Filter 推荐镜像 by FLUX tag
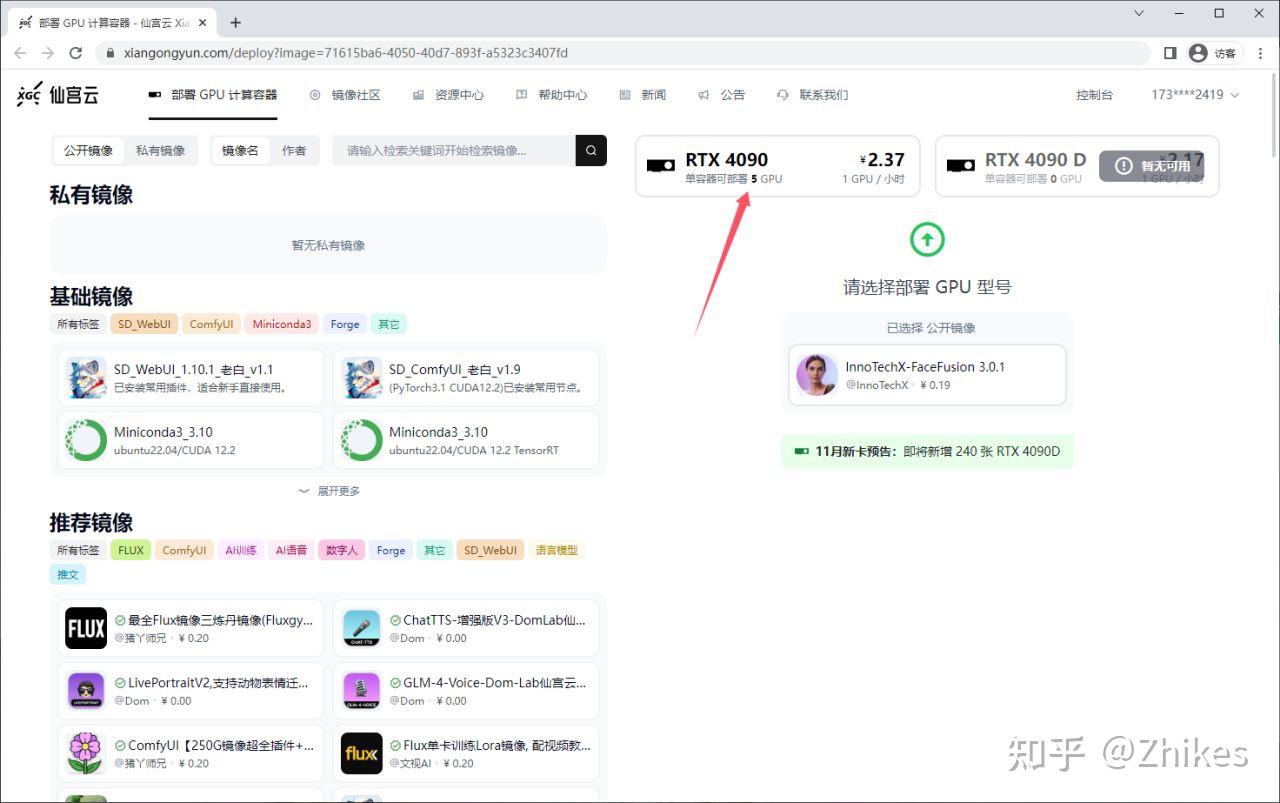The image size is (1280, 803). [x=130, y=550]
